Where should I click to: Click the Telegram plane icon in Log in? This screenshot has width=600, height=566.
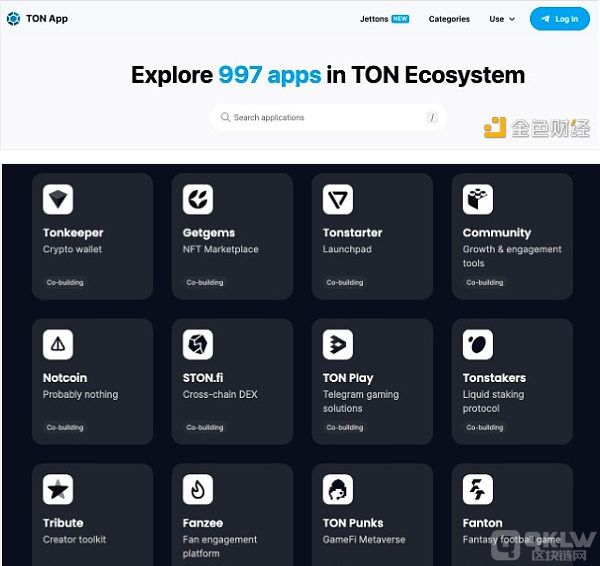click(545, 19)
